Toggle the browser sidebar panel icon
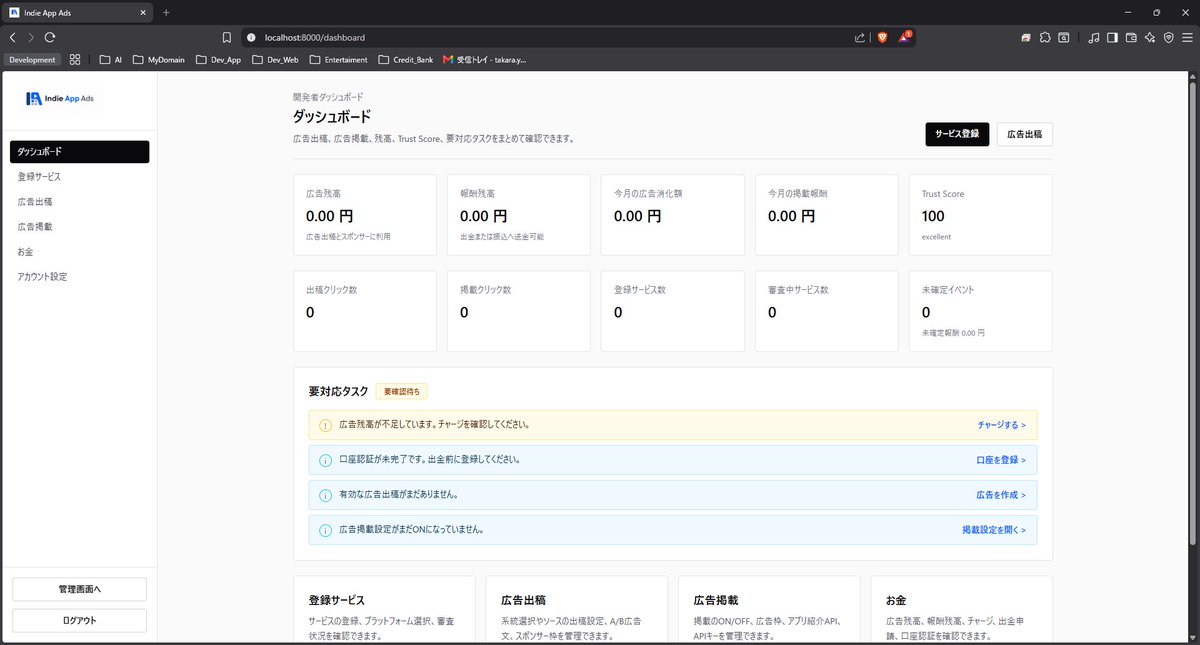 1112,37
